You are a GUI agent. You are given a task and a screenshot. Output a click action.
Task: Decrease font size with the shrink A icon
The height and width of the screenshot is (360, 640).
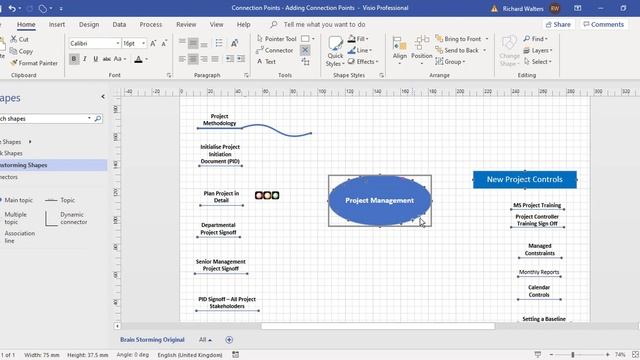click(164, 43)
